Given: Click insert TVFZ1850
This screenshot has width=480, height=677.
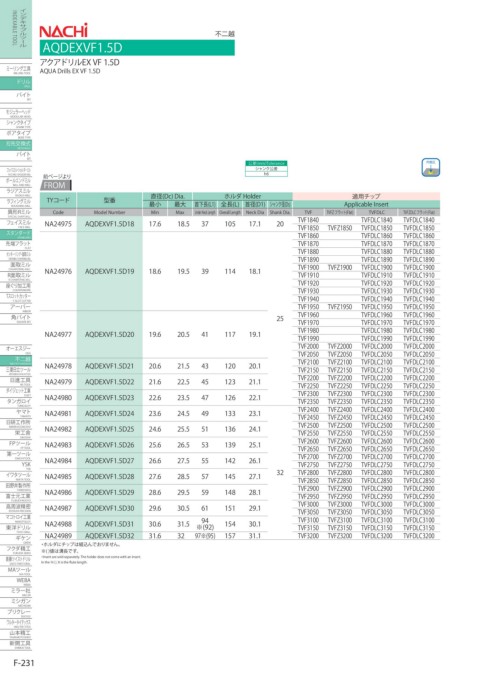Looking at the screenshot, I should [x=340, y=228].
